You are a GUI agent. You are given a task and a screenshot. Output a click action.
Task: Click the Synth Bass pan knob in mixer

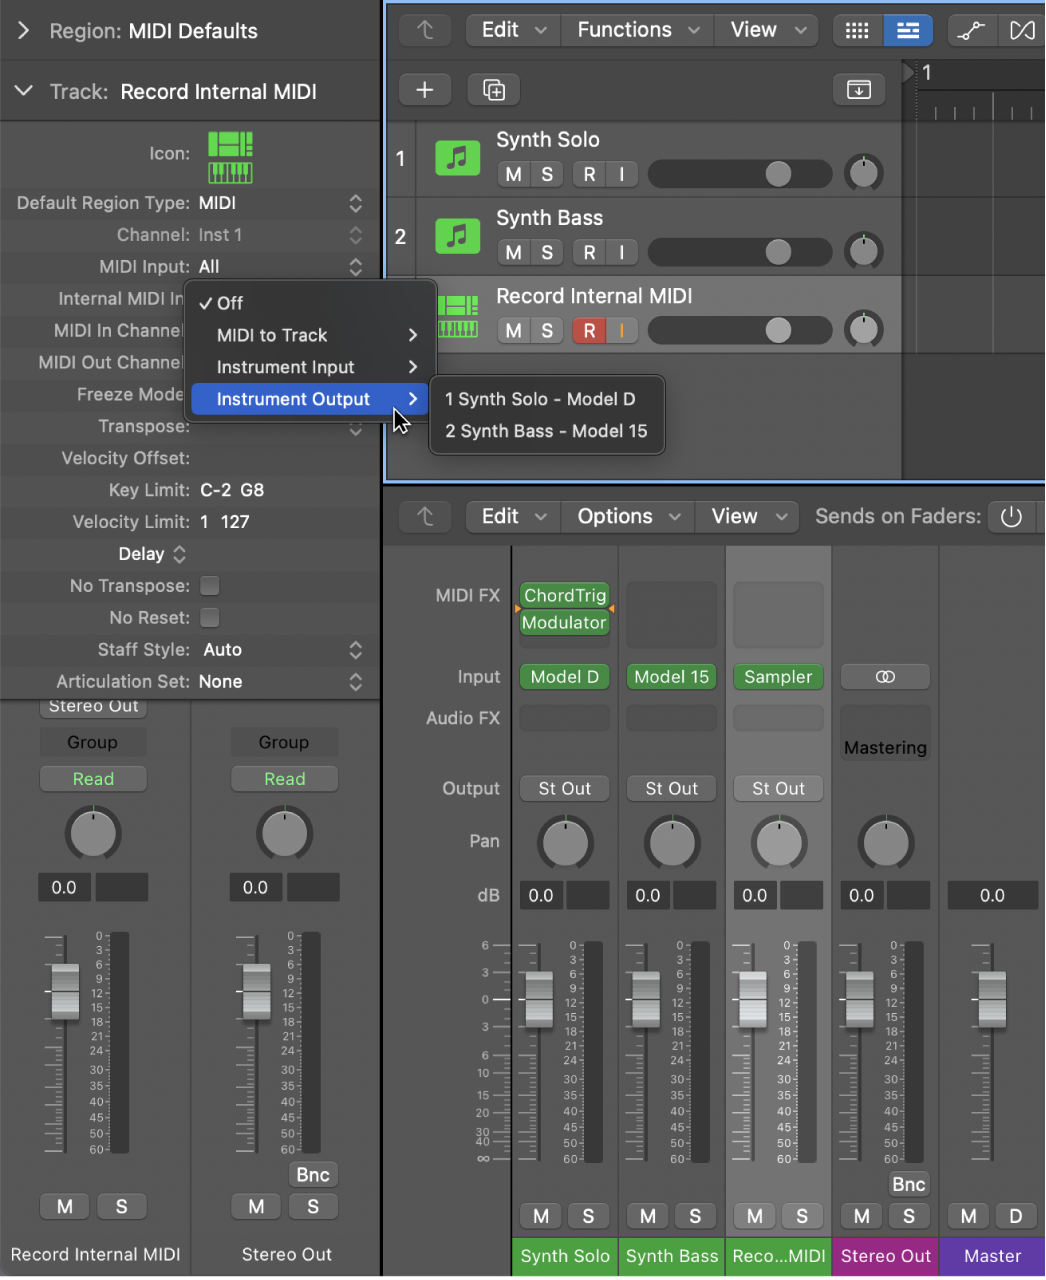(672, 842)
